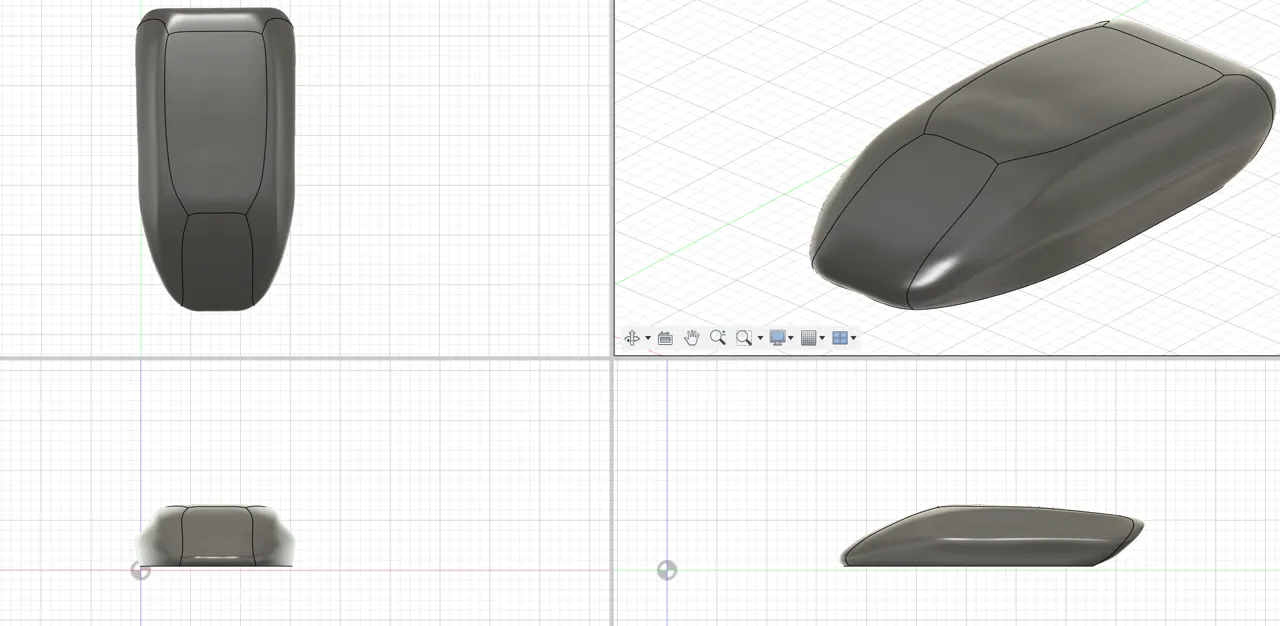
Task: Expand the Zoom Window options dropdown
Action: [760, 338]
